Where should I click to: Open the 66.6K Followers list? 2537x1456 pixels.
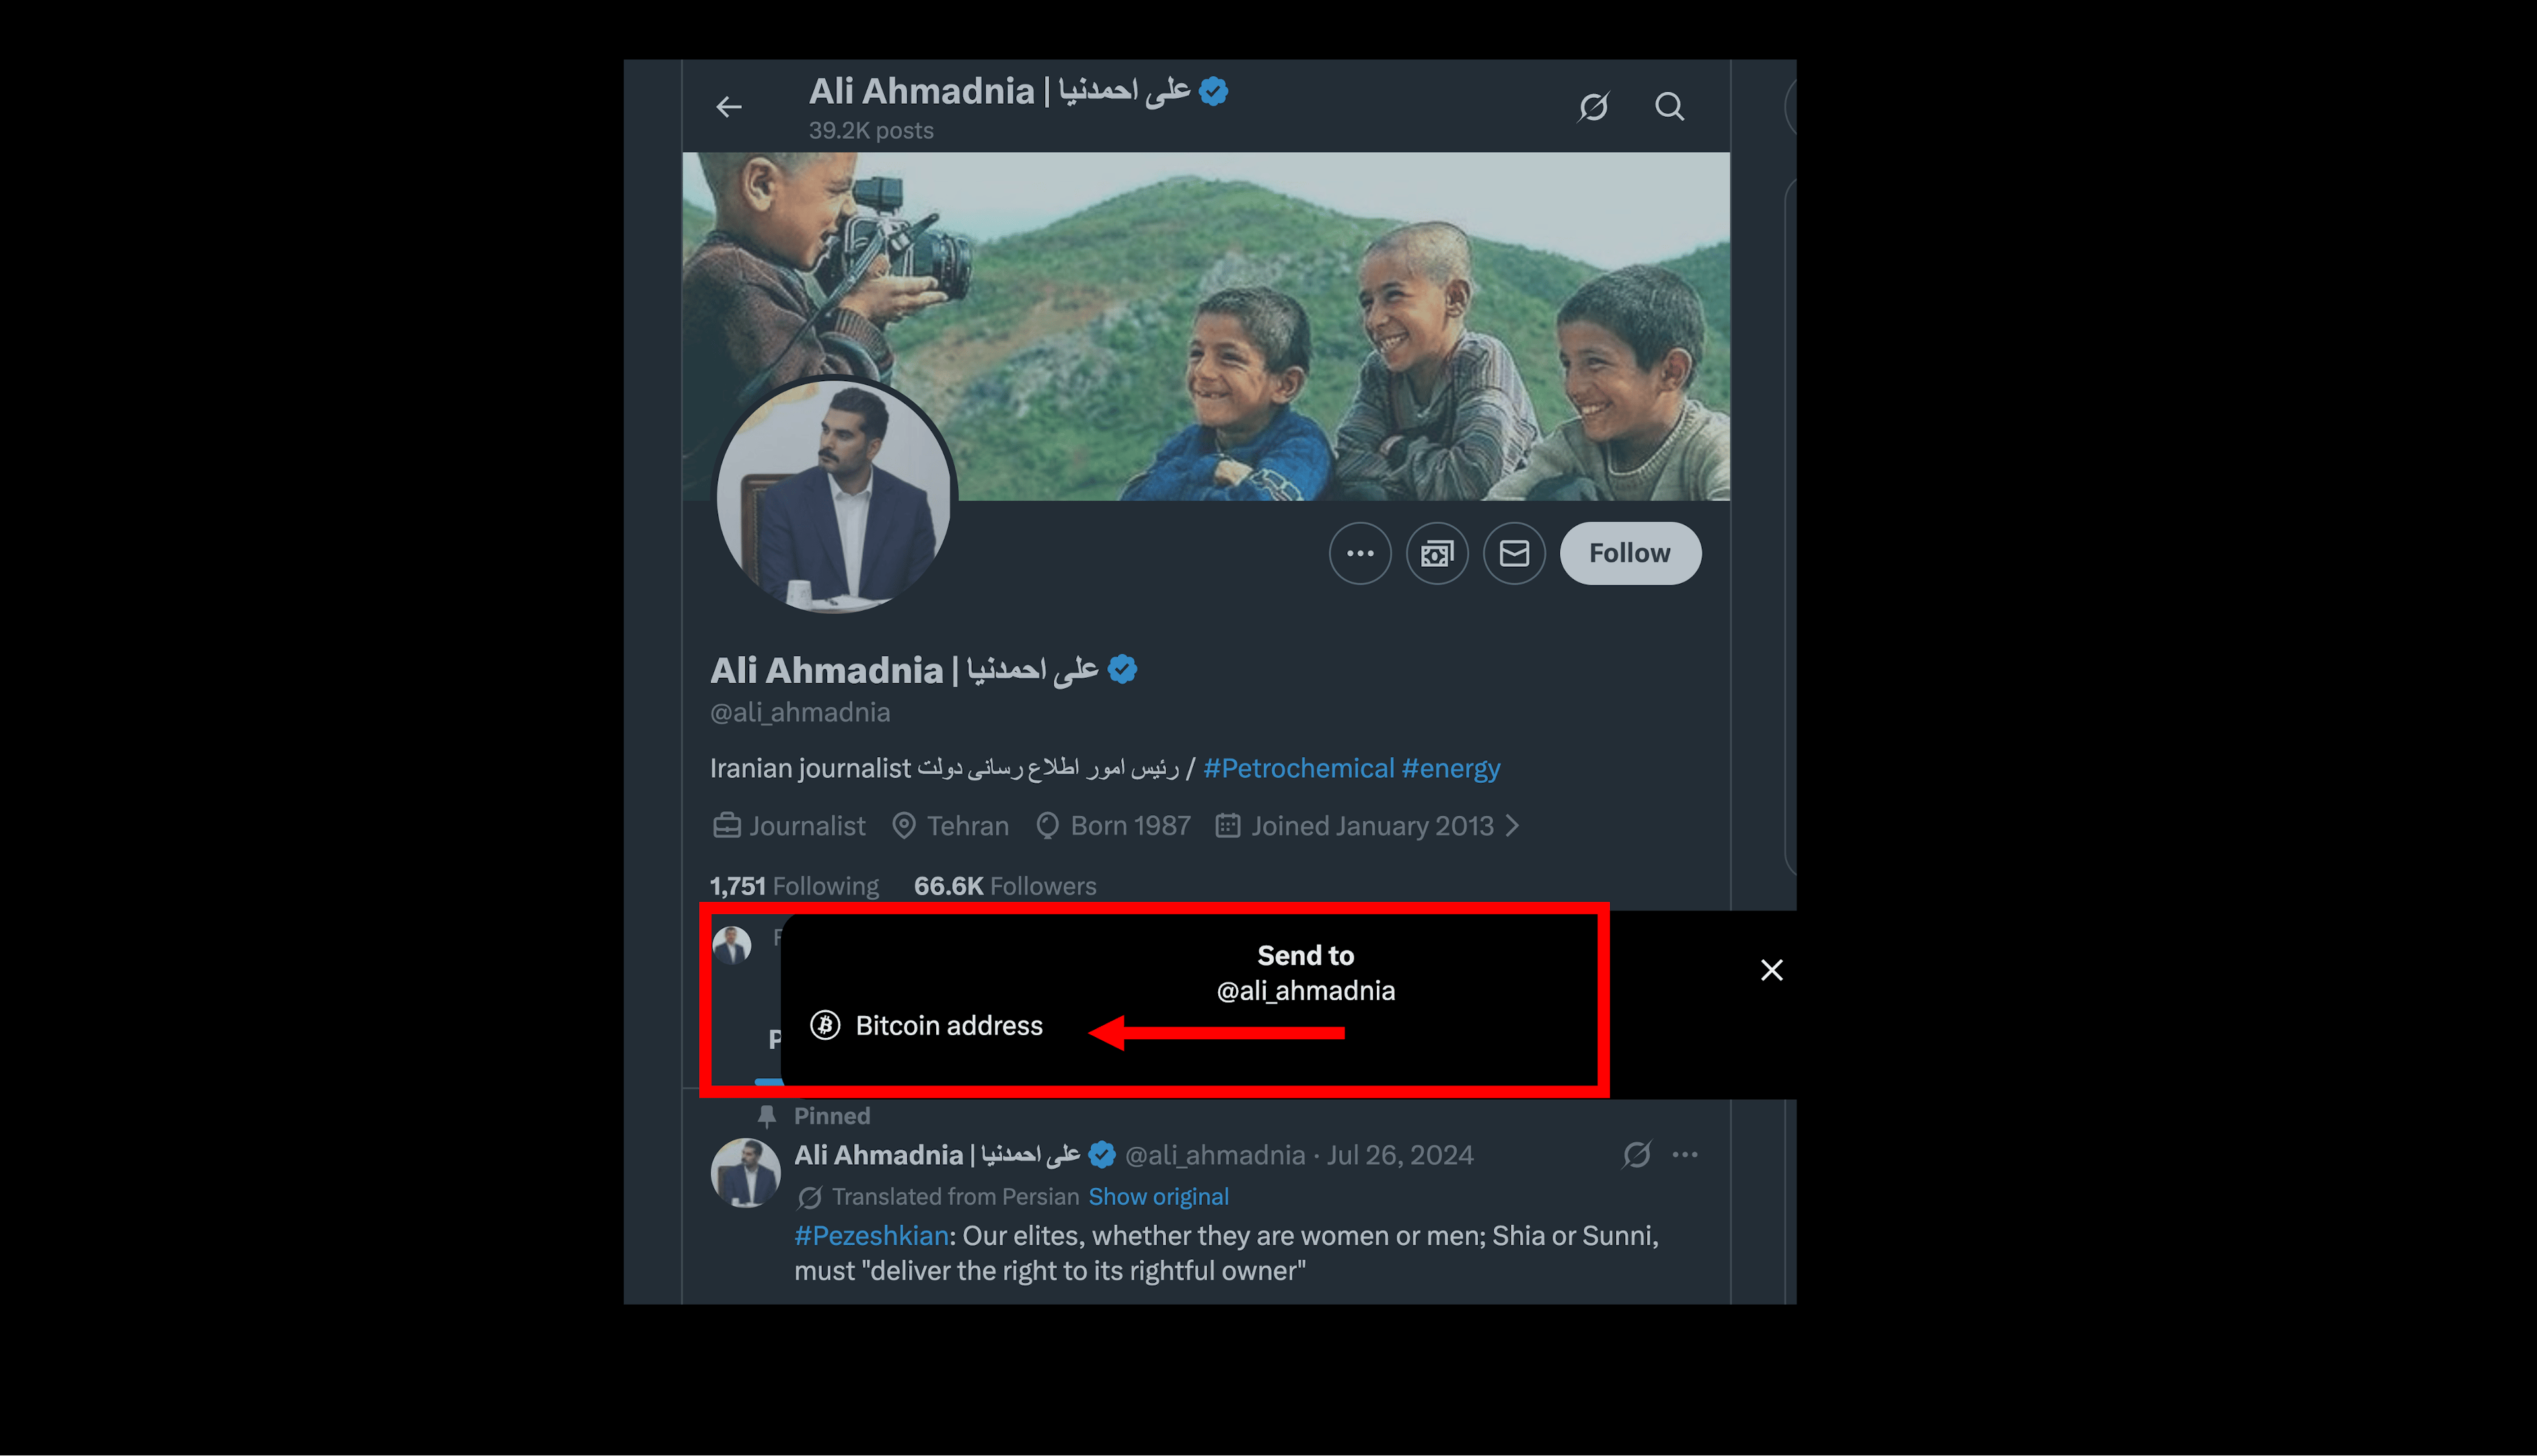click(1004, 886)
